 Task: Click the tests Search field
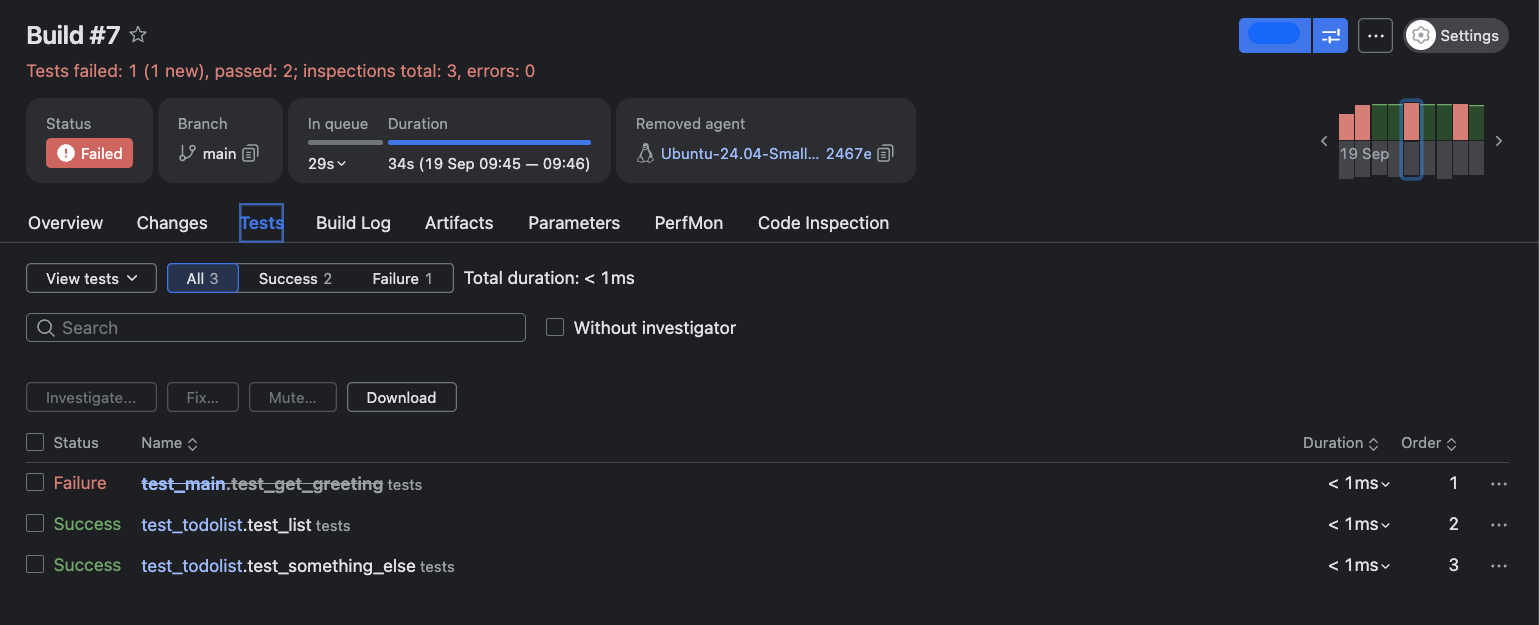276,328
